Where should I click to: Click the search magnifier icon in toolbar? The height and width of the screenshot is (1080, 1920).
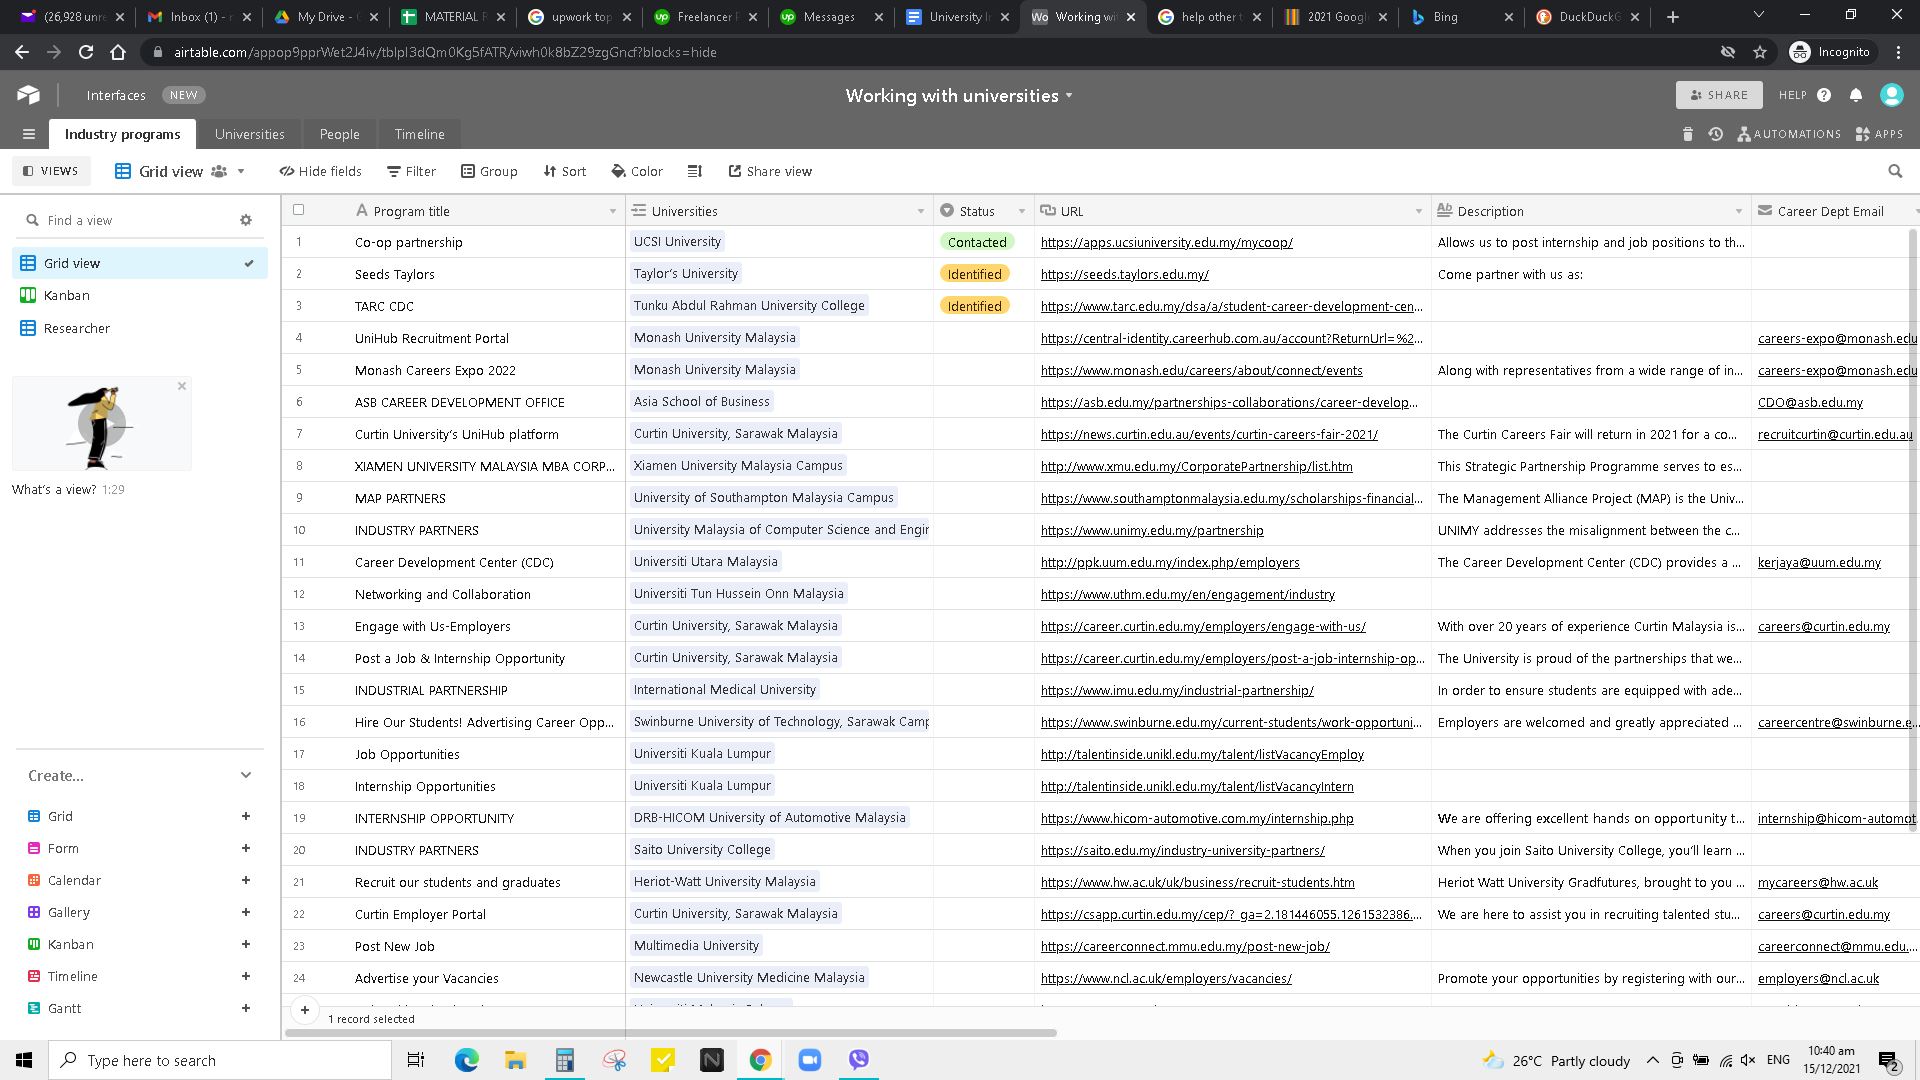1895,171
